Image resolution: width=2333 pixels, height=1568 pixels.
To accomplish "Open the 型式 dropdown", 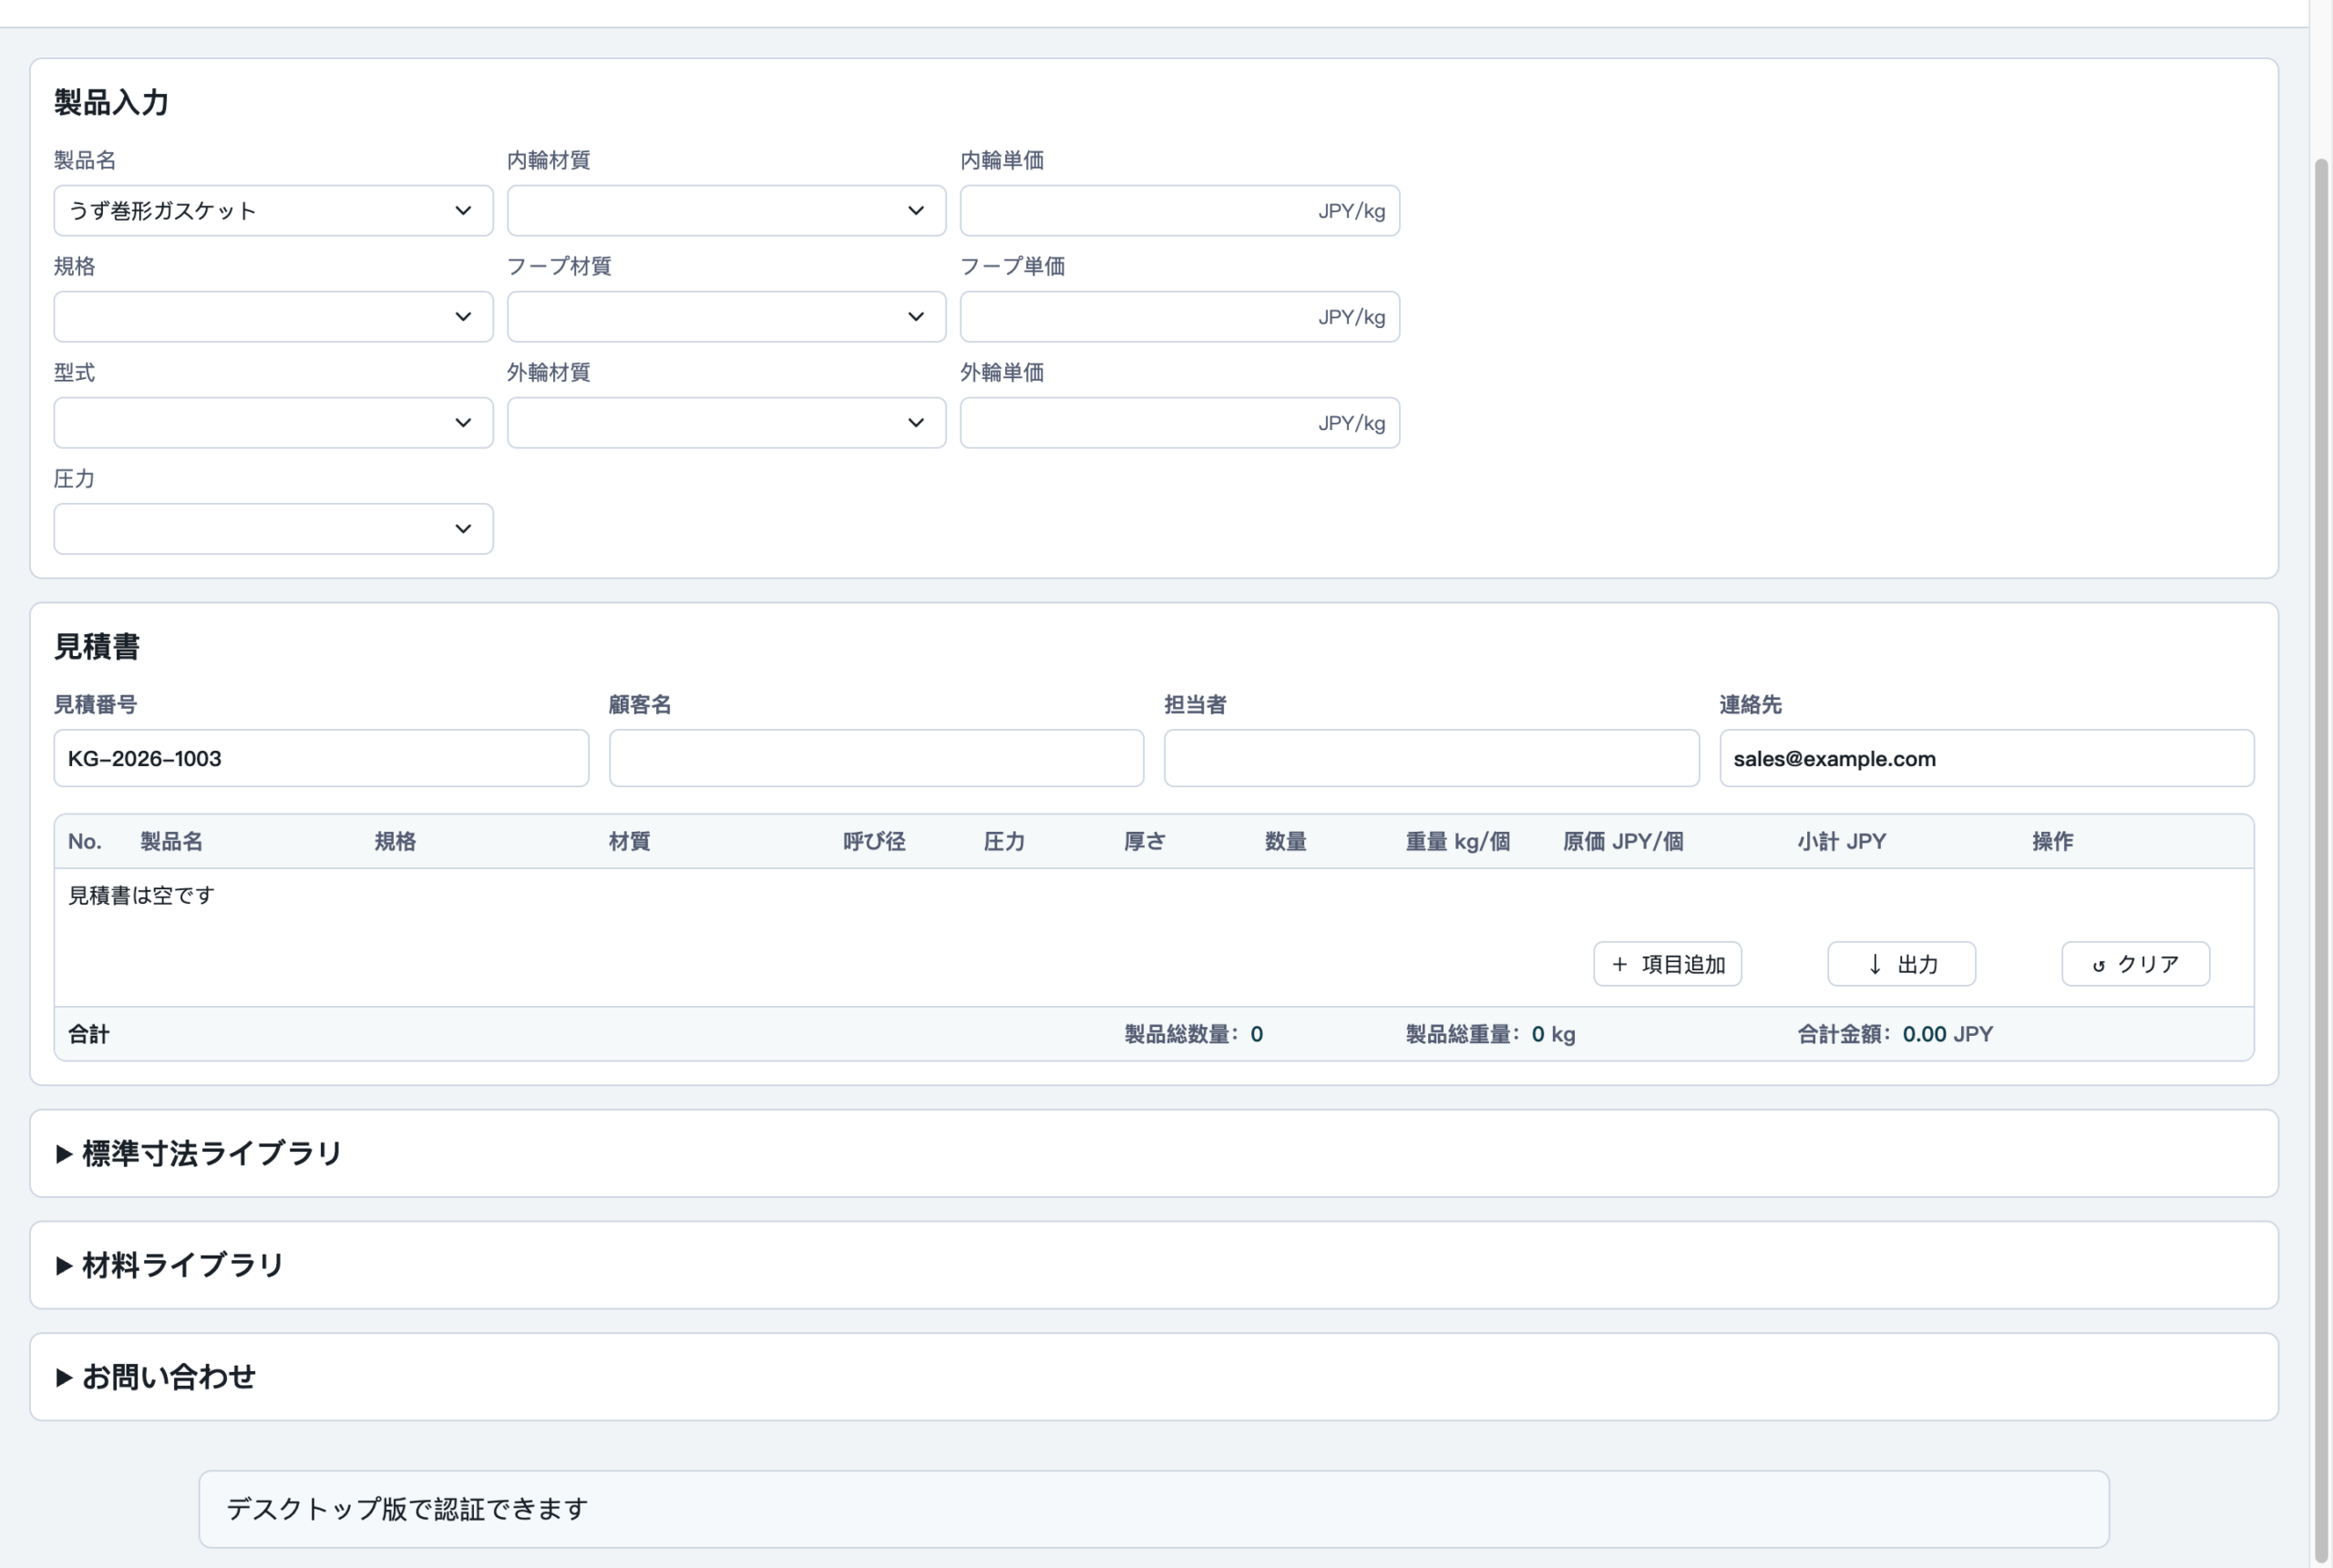I will (273, 423).
